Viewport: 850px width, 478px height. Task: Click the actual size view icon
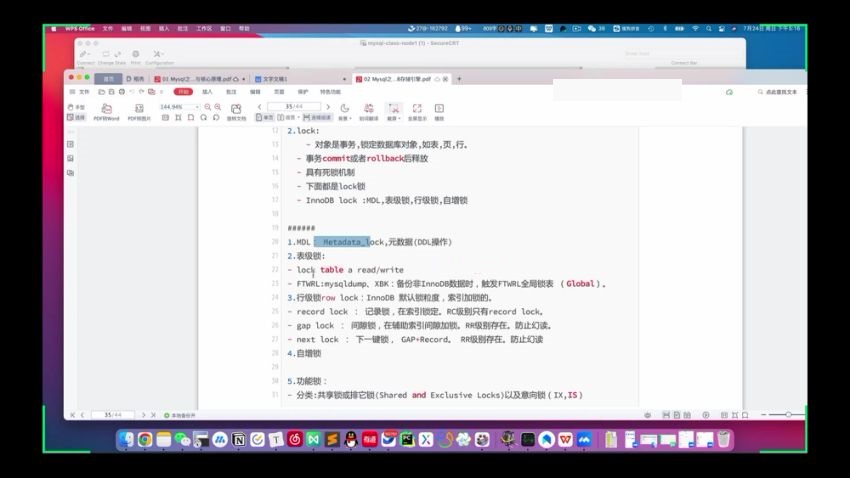(165, 117)
